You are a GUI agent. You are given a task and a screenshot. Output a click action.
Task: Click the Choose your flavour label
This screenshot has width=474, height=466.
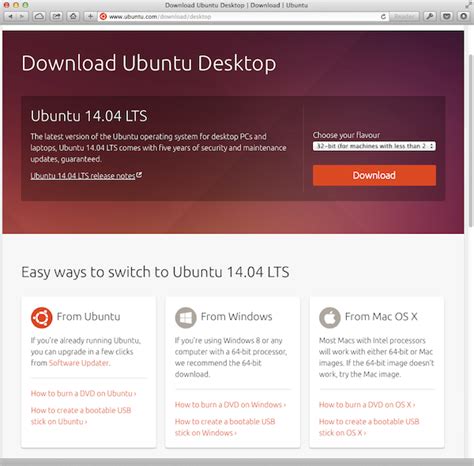pyautogui.click(x=346, y=135)
